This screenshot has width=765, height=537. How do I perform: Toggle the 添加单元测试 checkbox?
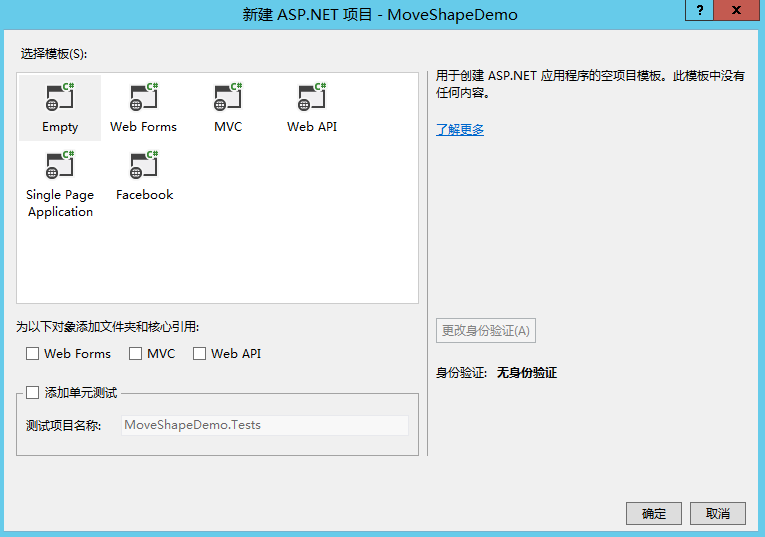(x=33, y=393)
